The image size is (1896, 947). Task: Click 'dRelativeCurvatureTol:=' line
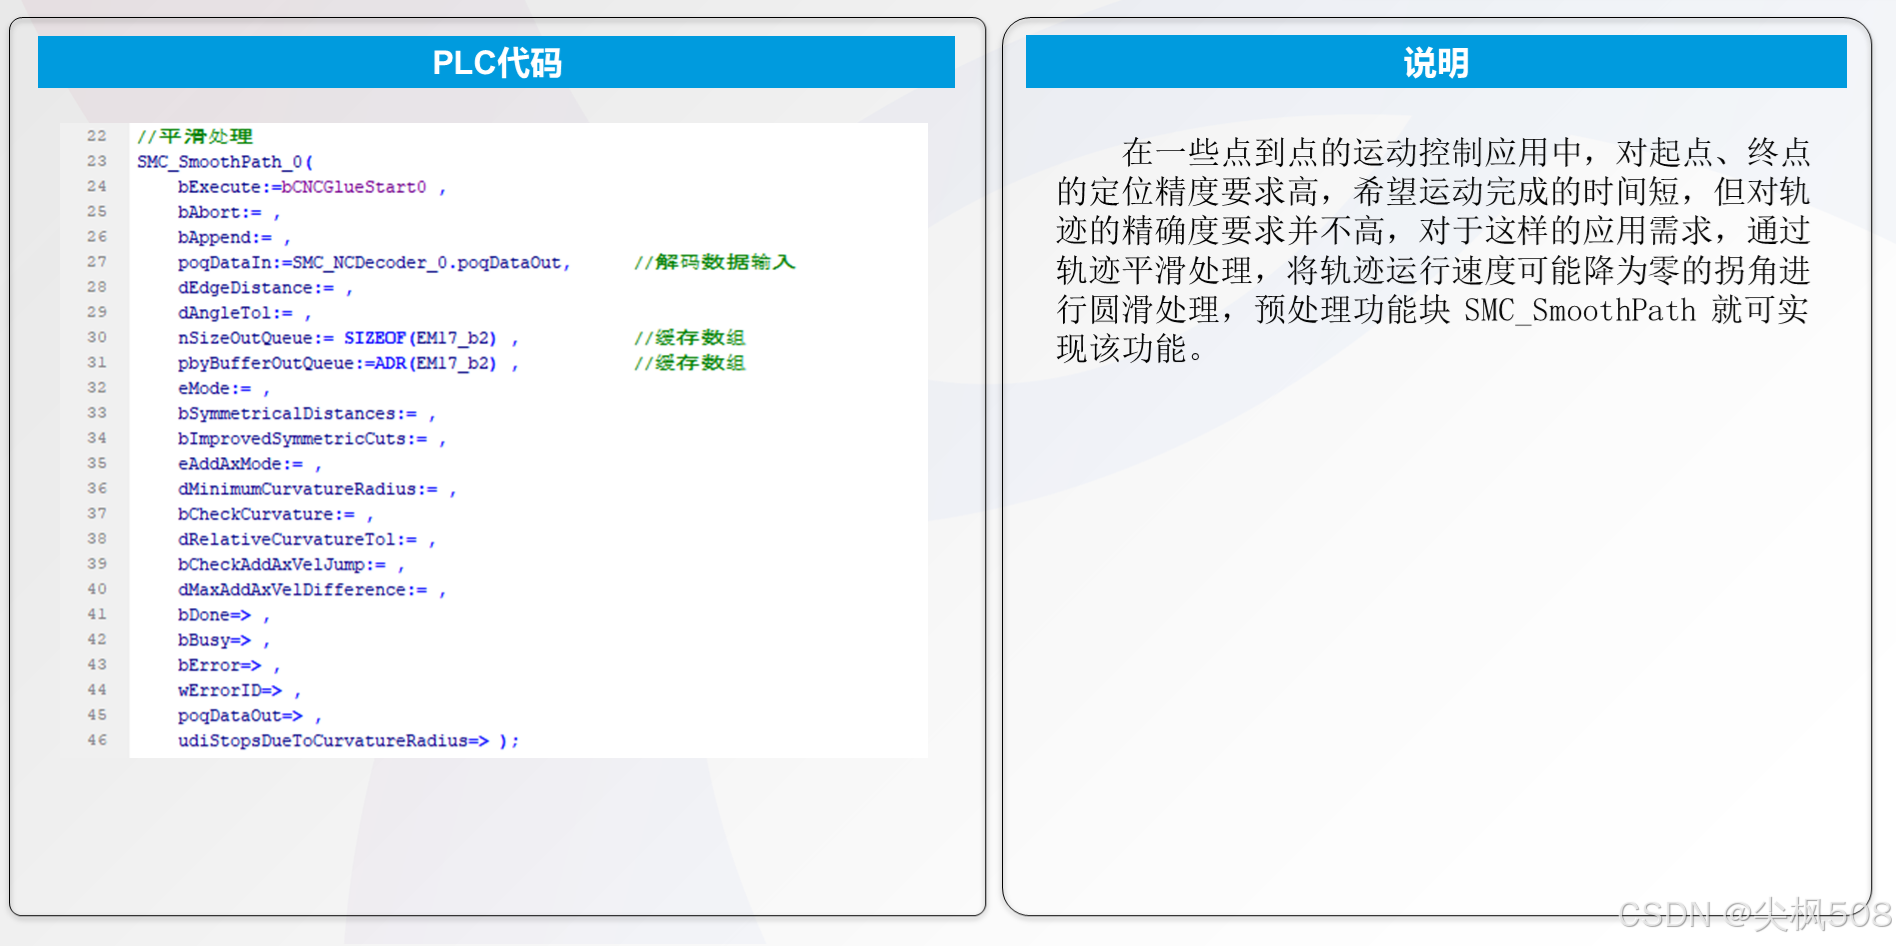(x=307, y=540)
